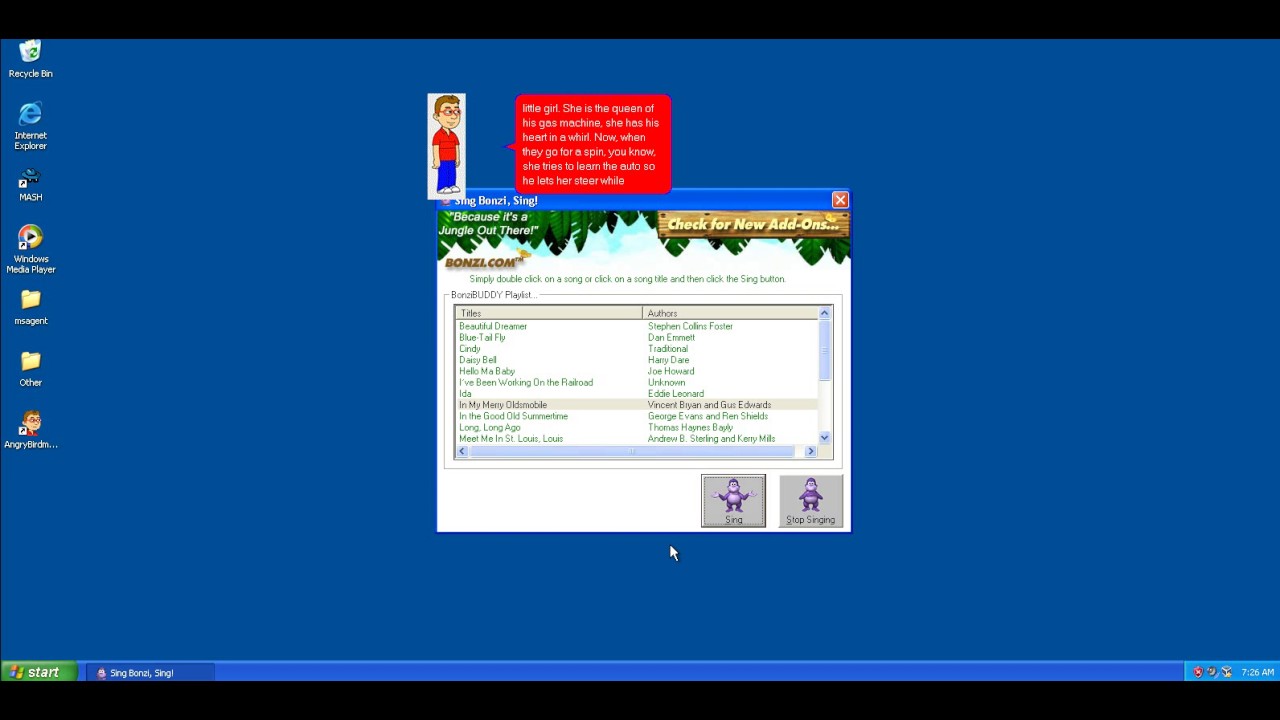Click the vertical scrollbar thumb in playlist
The image size is (1280, 720).
point(824,350)
